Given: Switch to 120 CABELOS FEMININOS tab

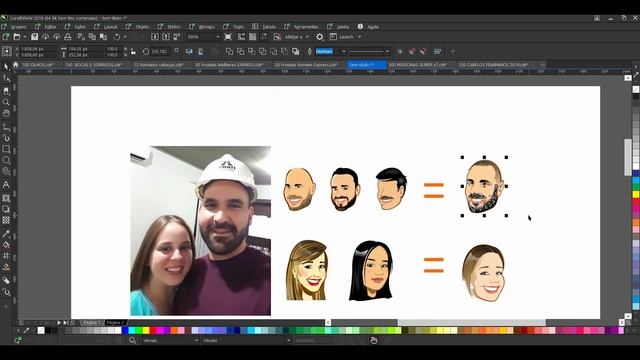Looking at the screenshot, I should [493, 64].
